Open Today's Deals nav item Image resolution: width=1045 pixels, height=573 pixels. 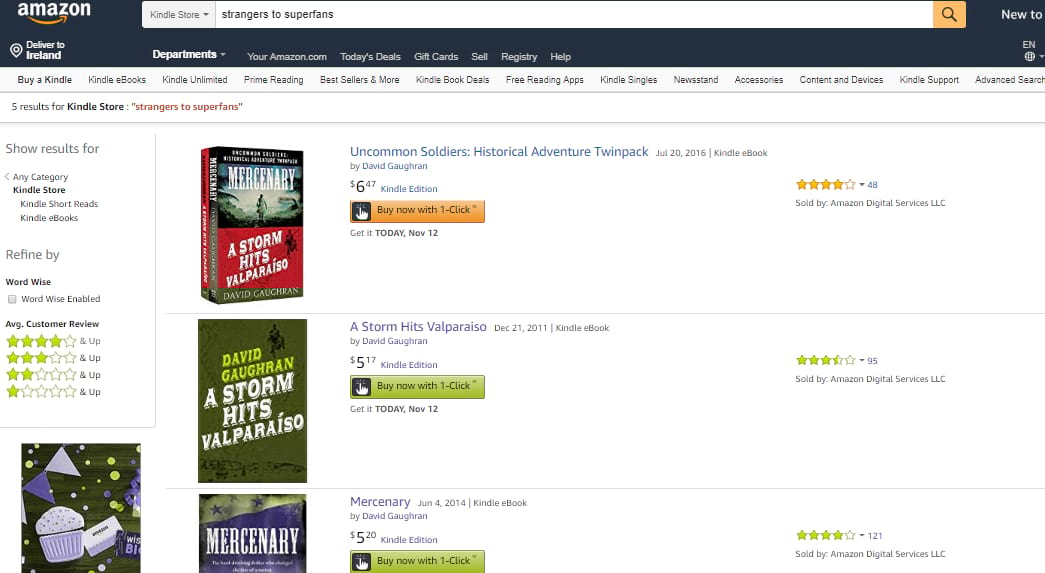coord(370,57)
